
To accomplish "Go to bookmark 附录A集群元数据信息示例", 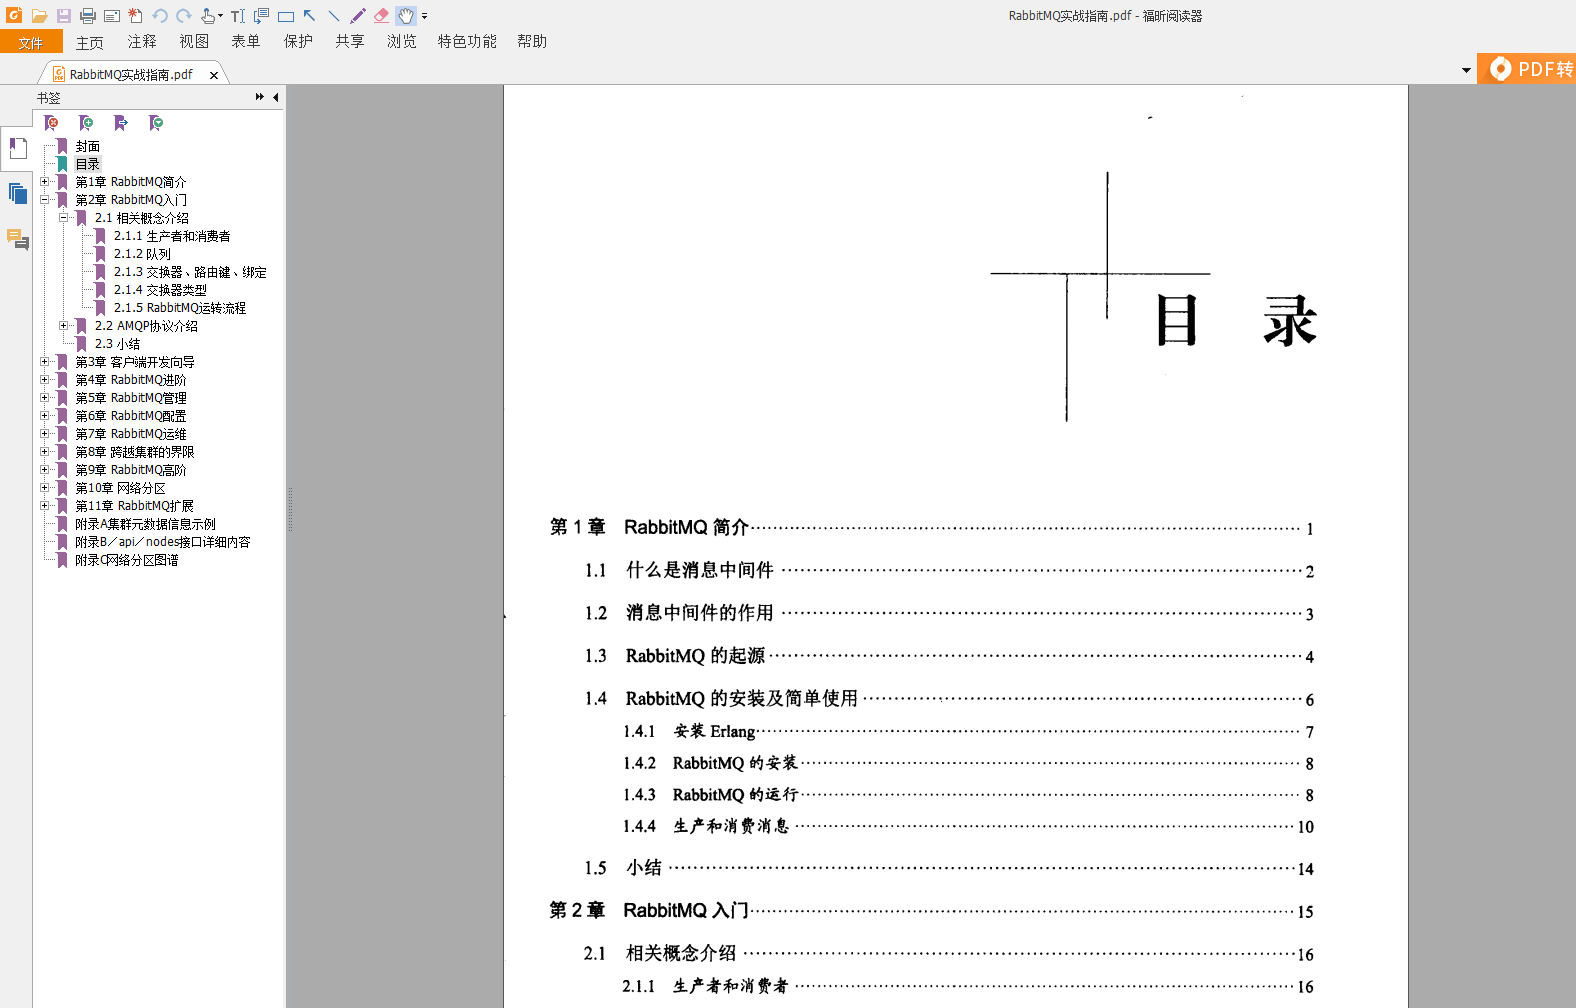I will (145, 524).
